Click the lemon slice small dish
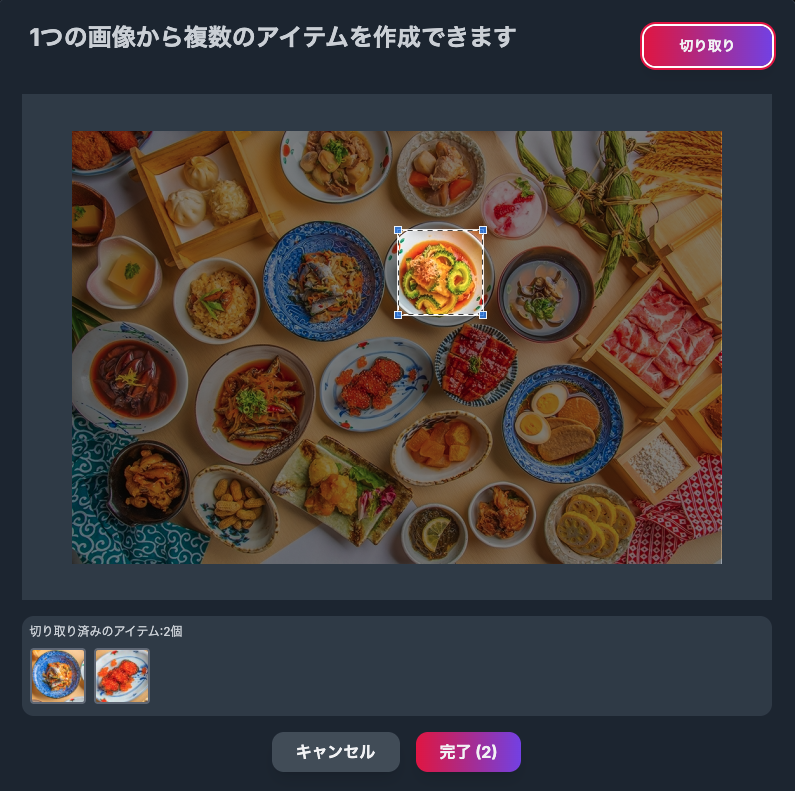The height and width of the screenshot is (791, 795). pyautogui.click(x=434, y=533)
